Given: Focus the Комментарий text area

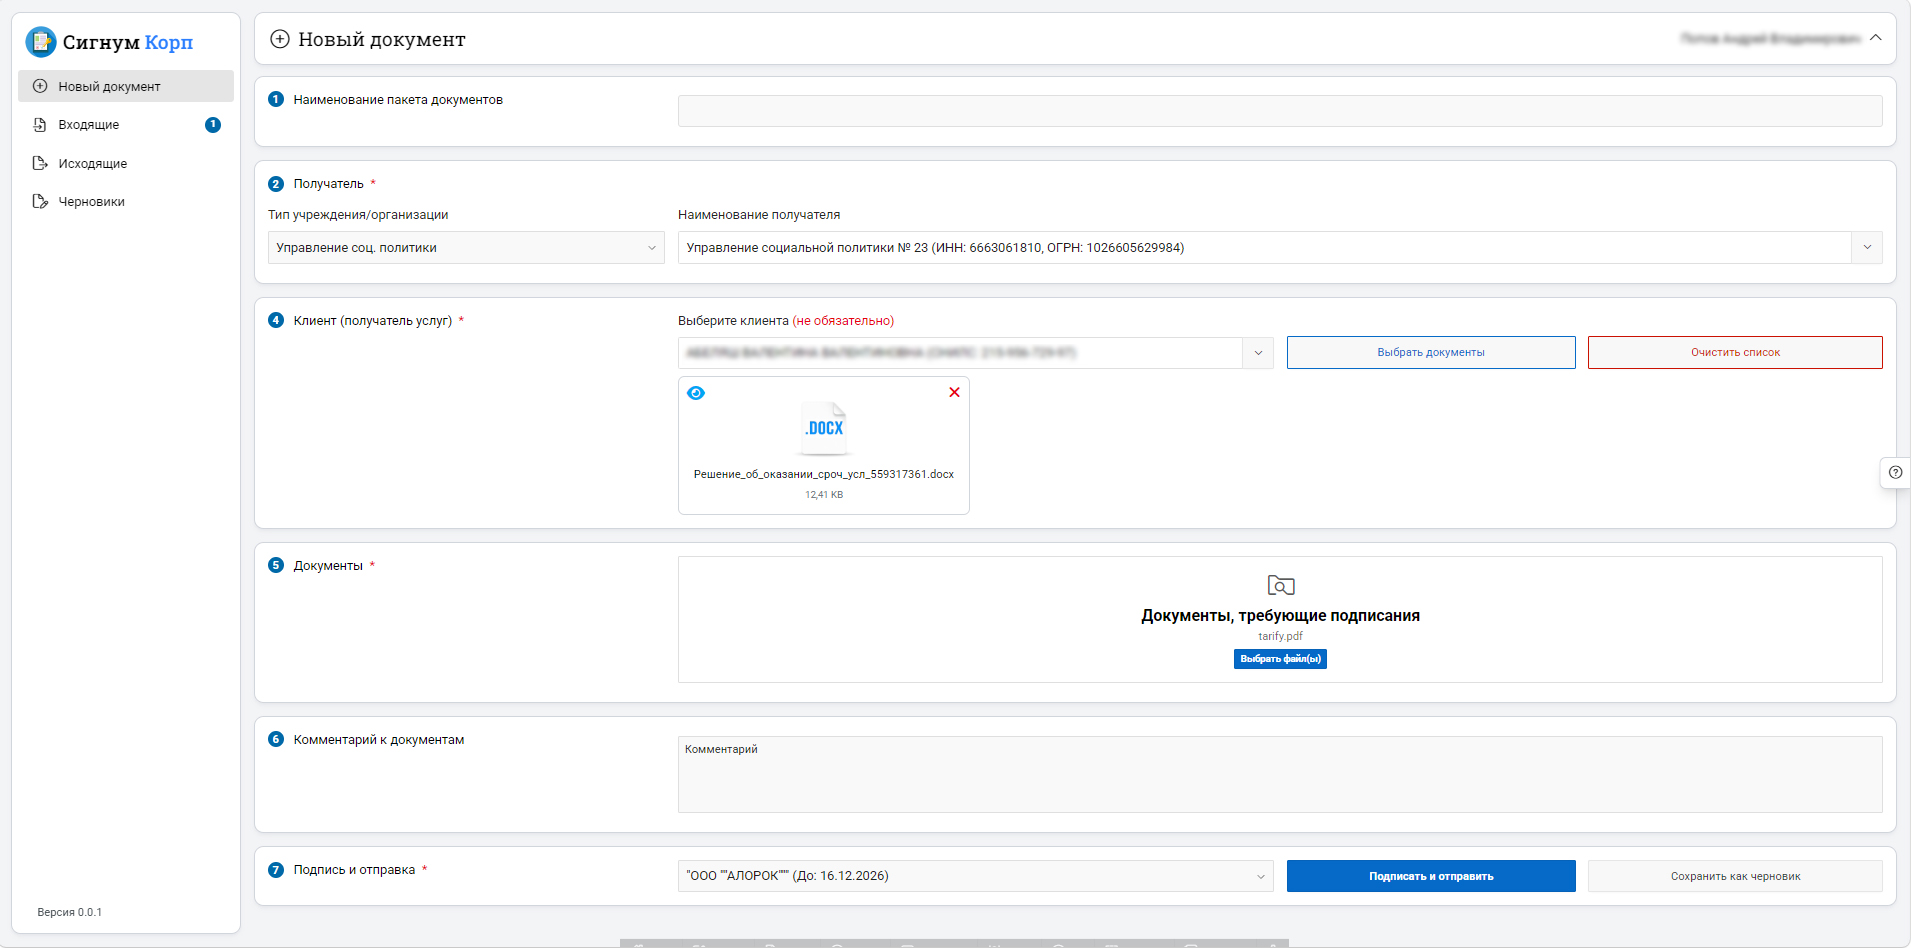Looking at the screenshot, I should pyautogui.click(x=1280, y=775).
